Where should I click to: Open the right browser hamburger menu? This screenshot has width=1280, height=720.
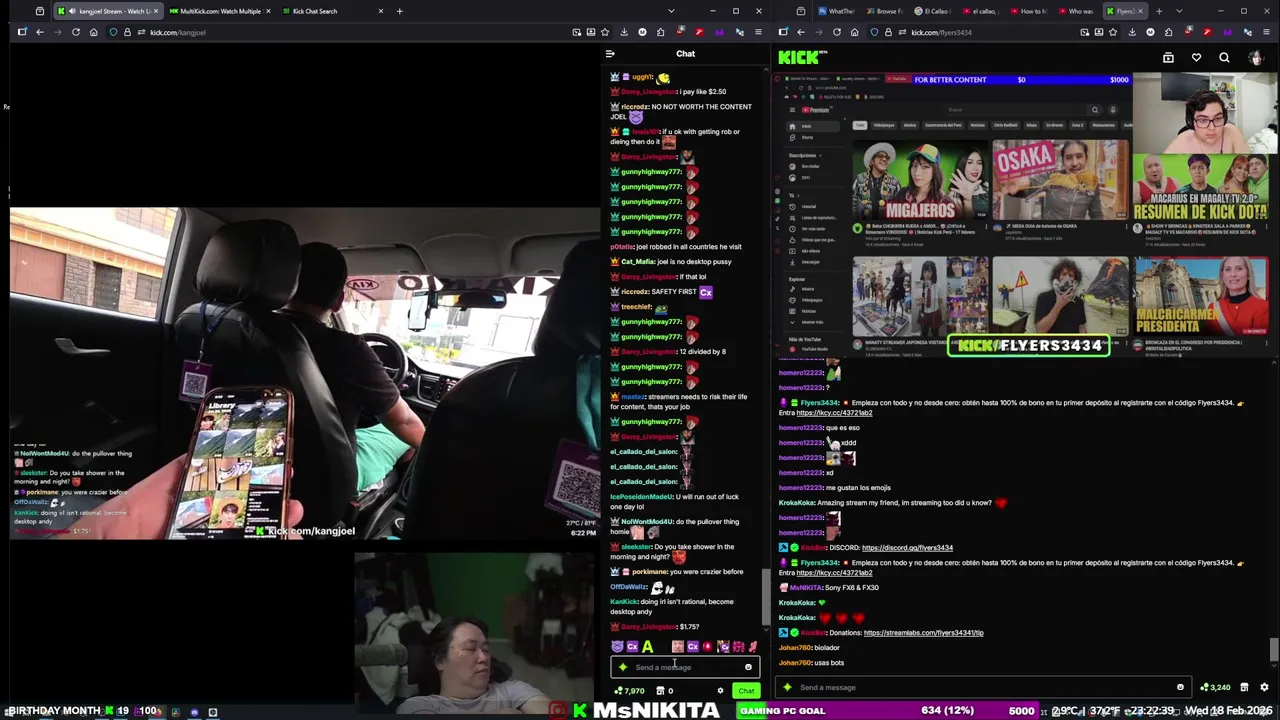click(1265, 32)
